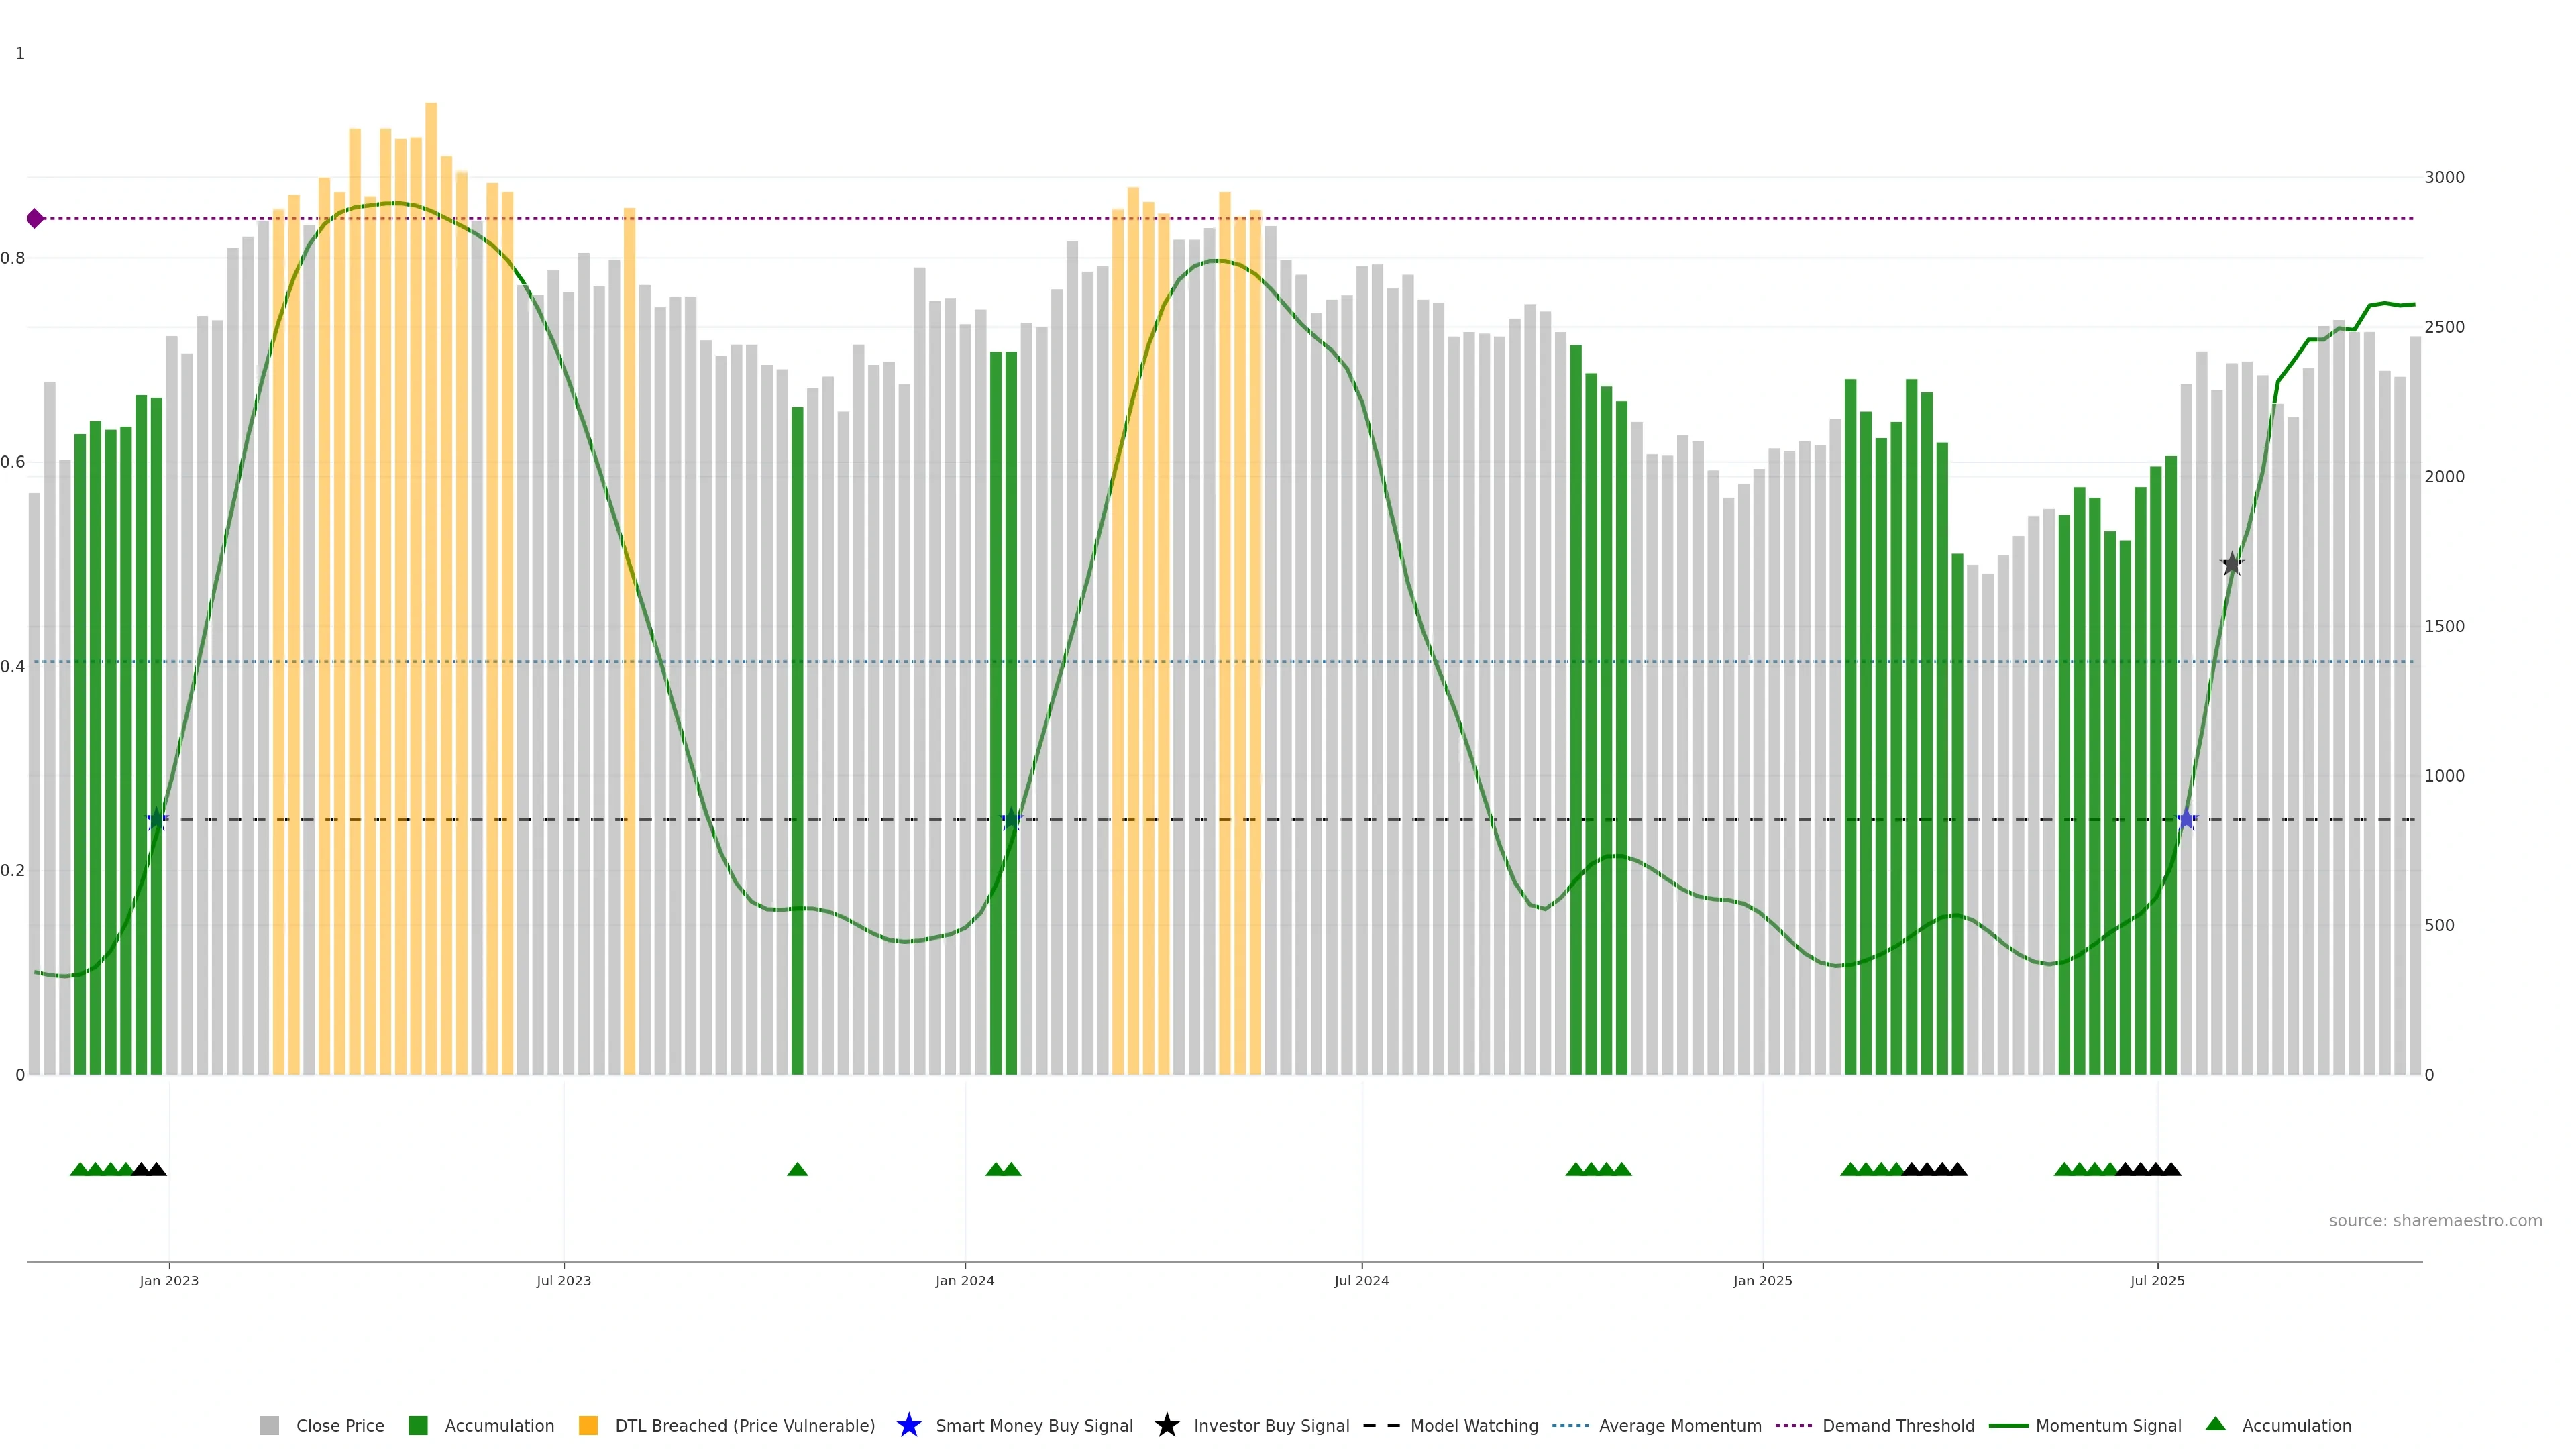Click the green triangle Accumulation legend icon
The width and height of the screenshot is (2576, 1449).
tap(2215, 1424)
